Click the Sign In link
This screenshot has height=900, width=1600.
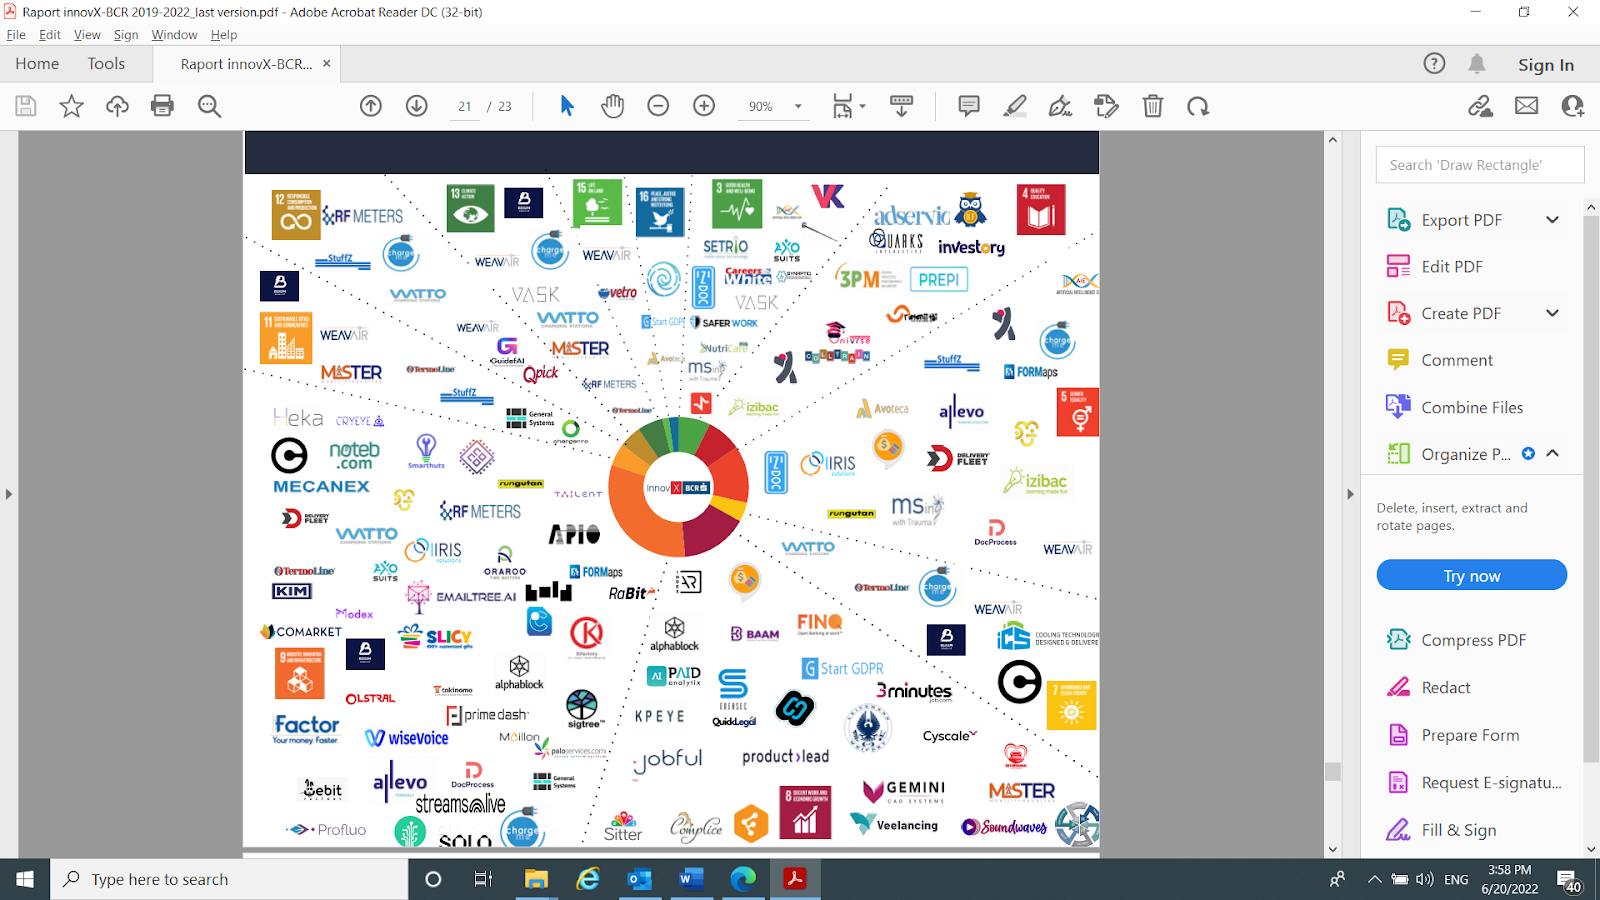(x=1546, y=65)
